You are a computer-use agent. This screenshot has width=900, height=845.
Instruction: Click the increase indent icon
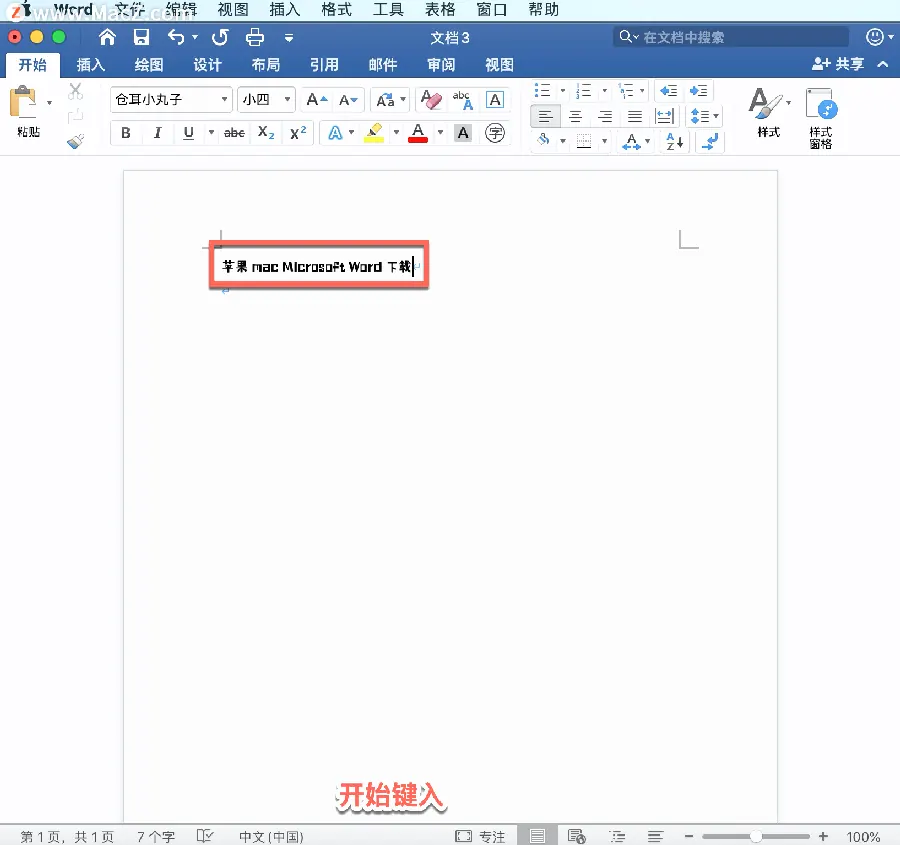(x=699, y=91)
